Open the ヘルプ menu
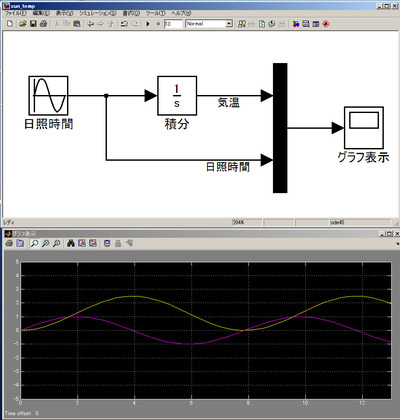This screenshot has height=420, width=400. [x=181, y=13]
